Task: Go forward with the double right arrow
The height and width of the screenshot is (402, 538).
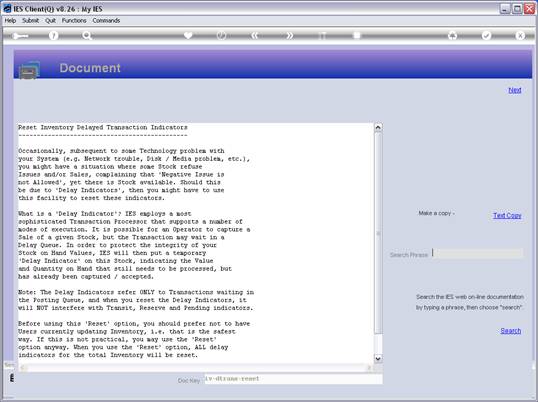Action: pyautogui.click(x=290, y=35)
